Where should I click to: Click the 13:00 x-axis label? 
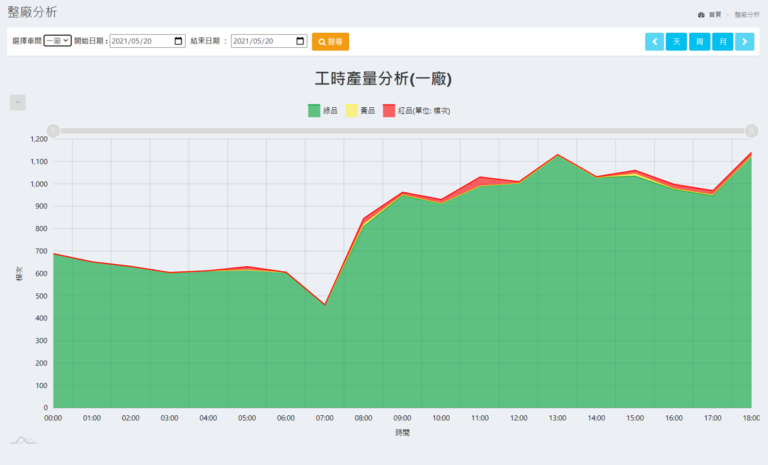(557, 418)
